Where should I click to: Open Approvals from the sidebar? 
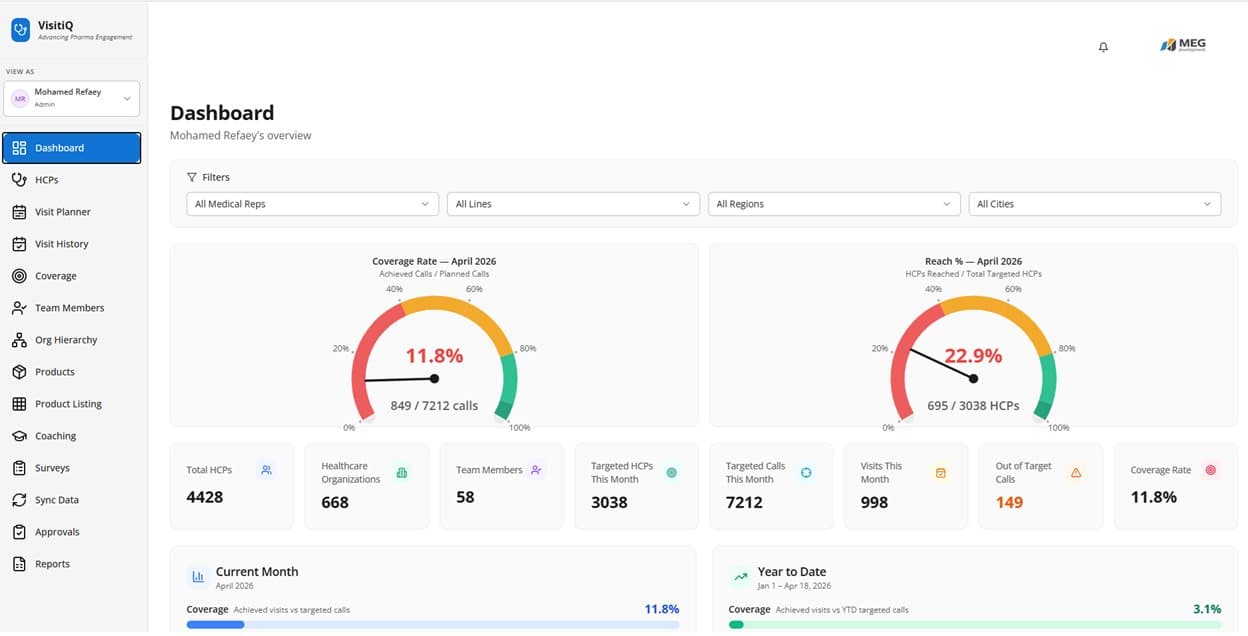click(x=55, y=531)
